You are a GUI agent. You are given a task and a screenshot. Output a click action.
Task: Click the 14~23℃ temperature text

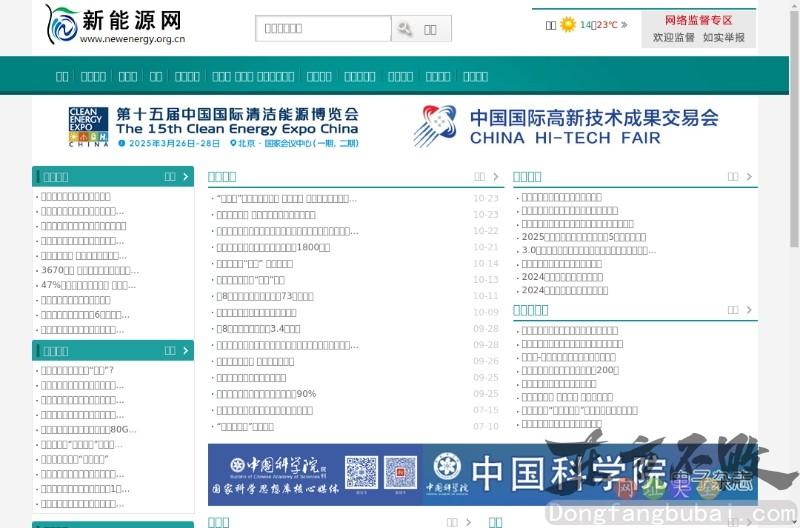pyautogui.click(x=598, y=24)
